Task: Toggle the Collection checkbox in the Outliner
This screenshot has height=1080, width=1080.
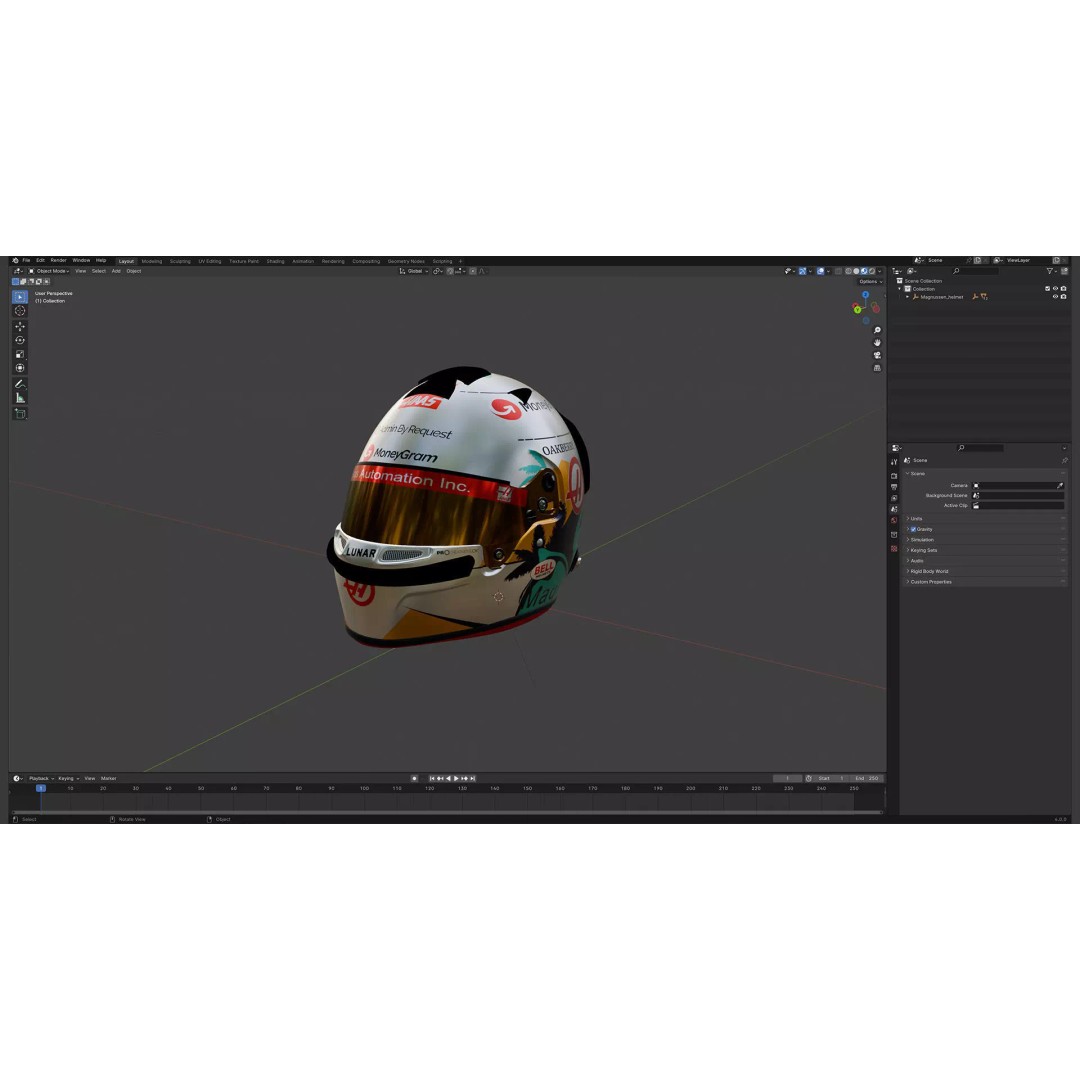Action: (1046, 289)
